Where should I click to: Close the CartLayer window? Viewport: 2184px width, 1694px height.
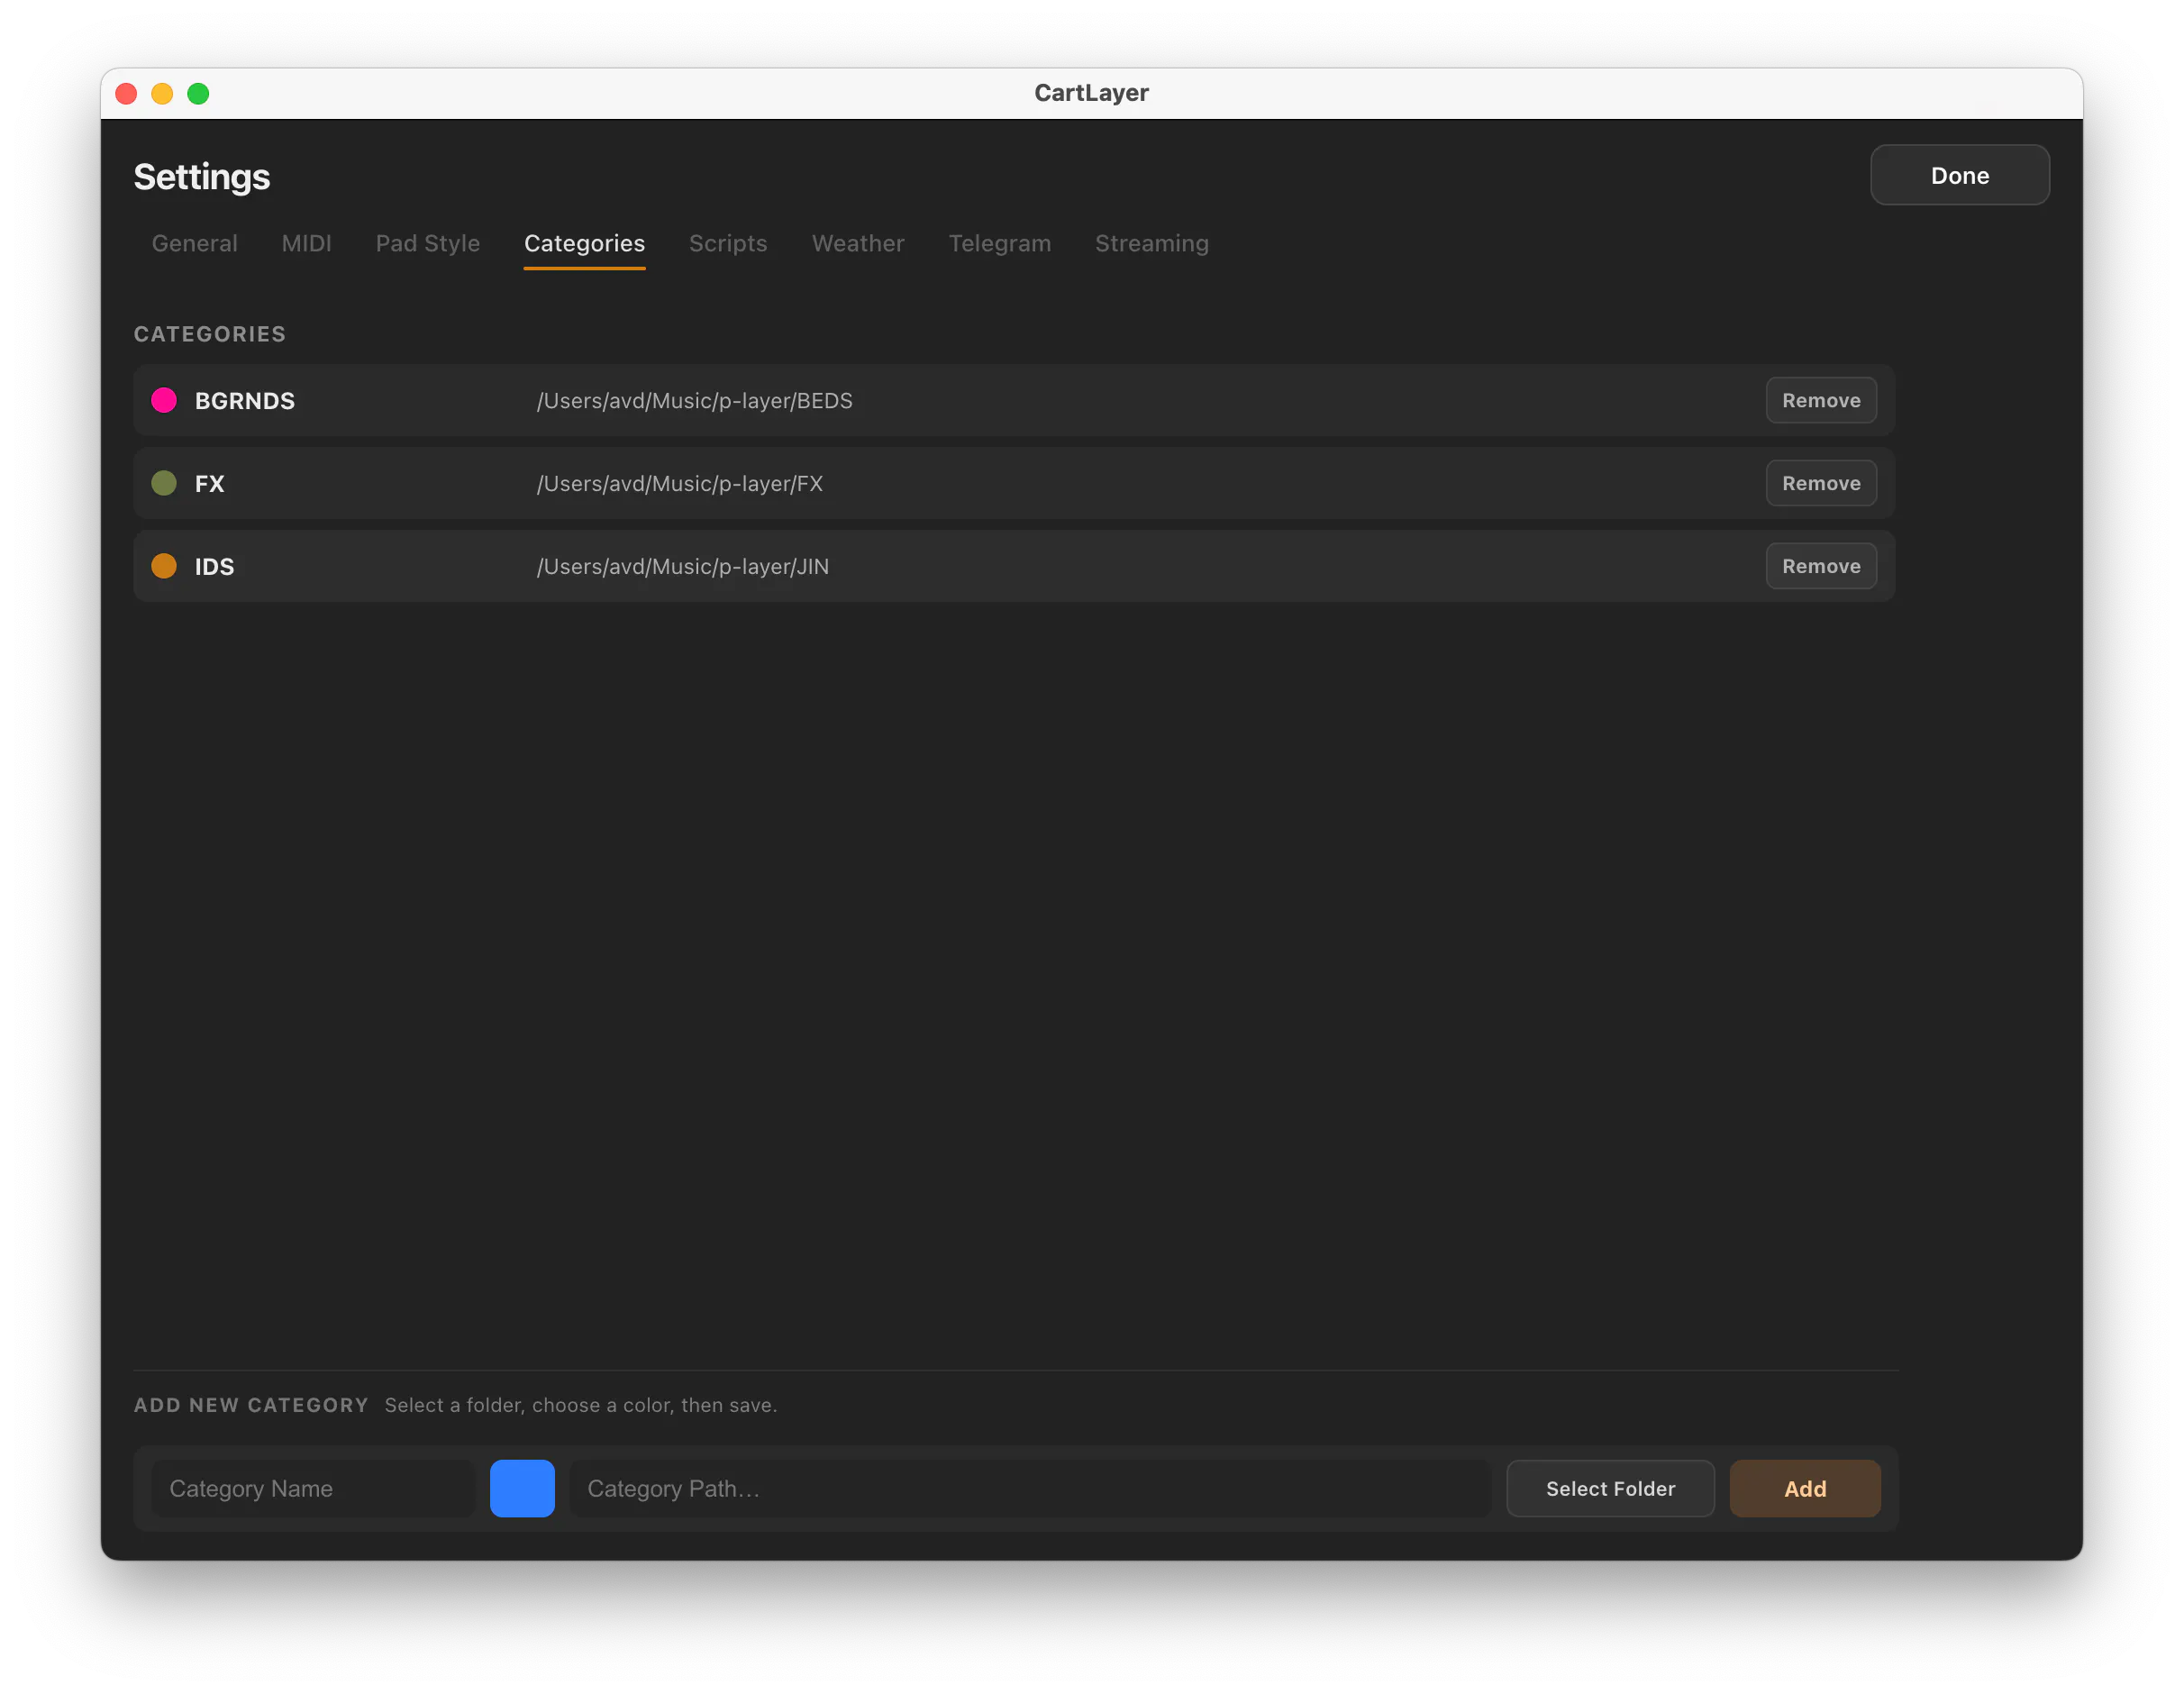point(126,93)
